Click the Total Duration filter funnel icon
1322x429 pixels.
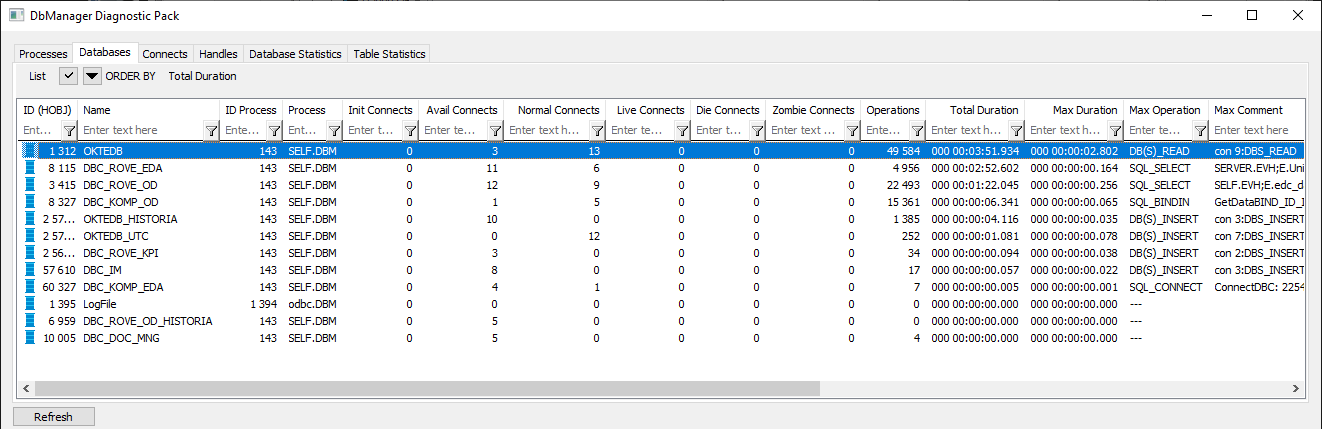point(1015,131)
